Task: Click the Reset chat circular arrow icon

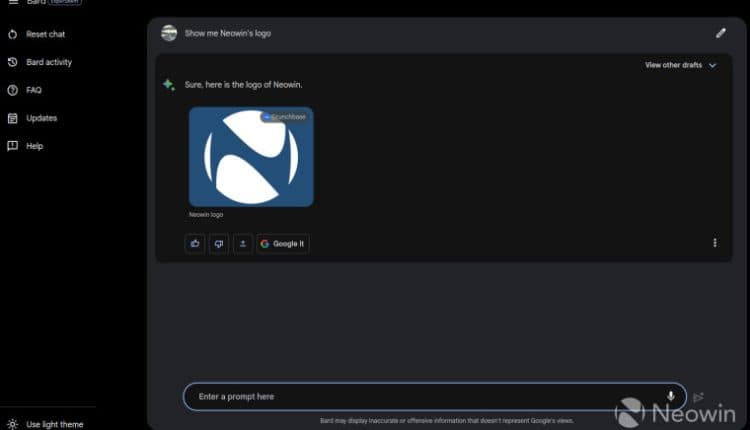Action: click(x=13, y=34)
